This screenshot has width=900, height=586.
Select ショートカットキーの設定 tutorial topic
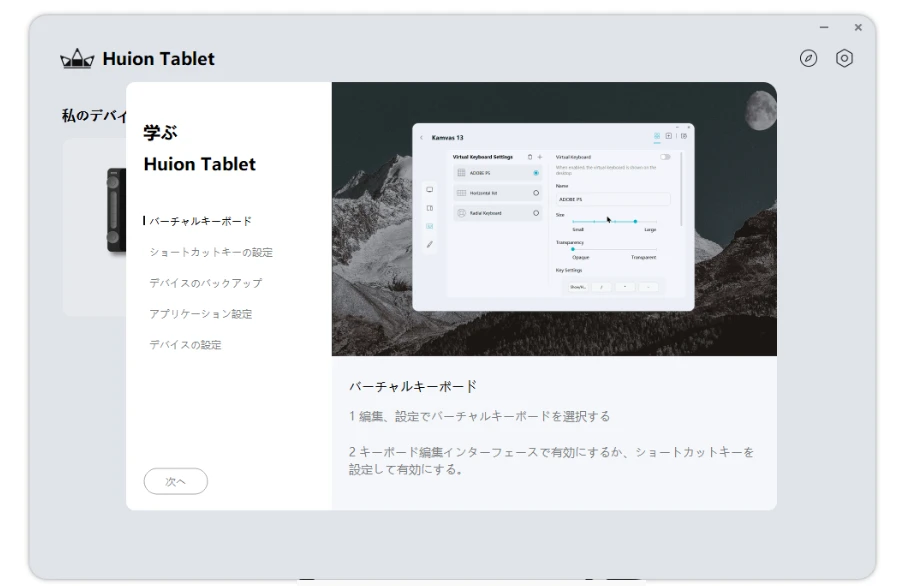coord(211,252)
